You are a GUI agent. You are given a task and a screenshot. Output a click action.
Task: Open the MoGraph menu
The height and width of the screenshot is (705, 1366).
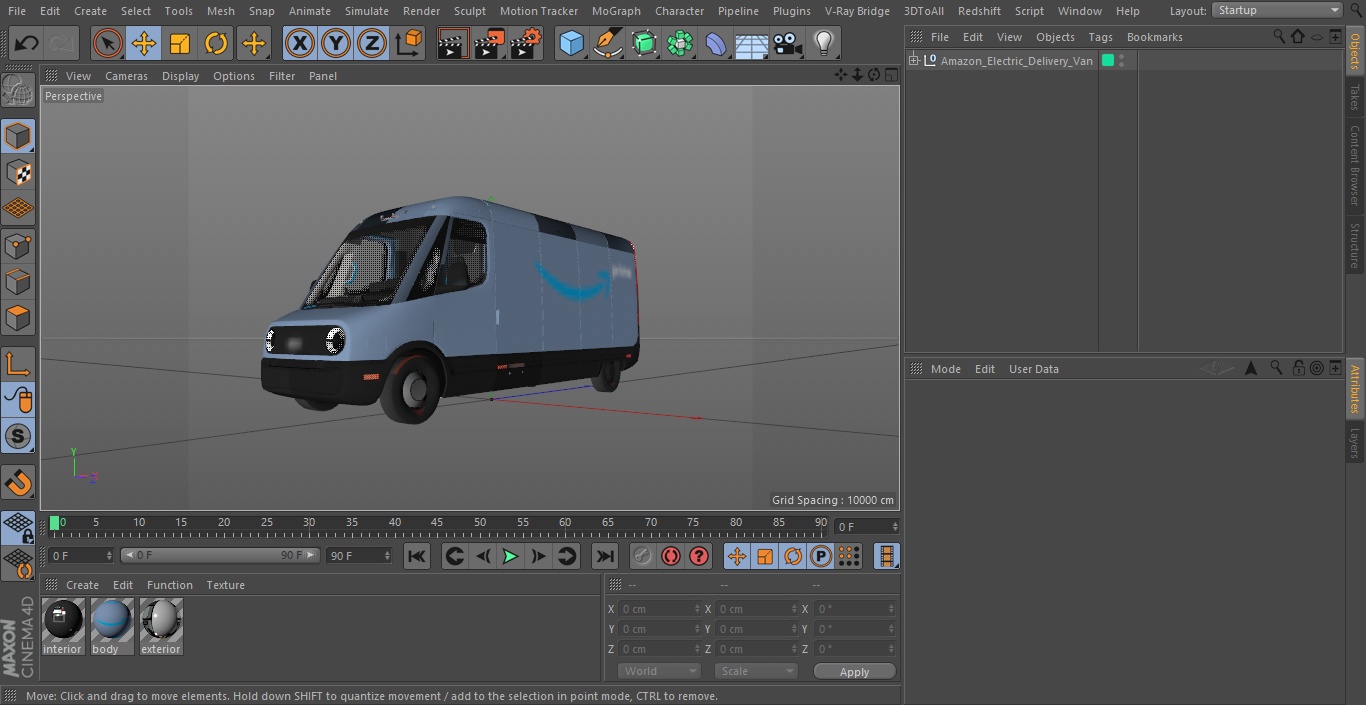616,11
